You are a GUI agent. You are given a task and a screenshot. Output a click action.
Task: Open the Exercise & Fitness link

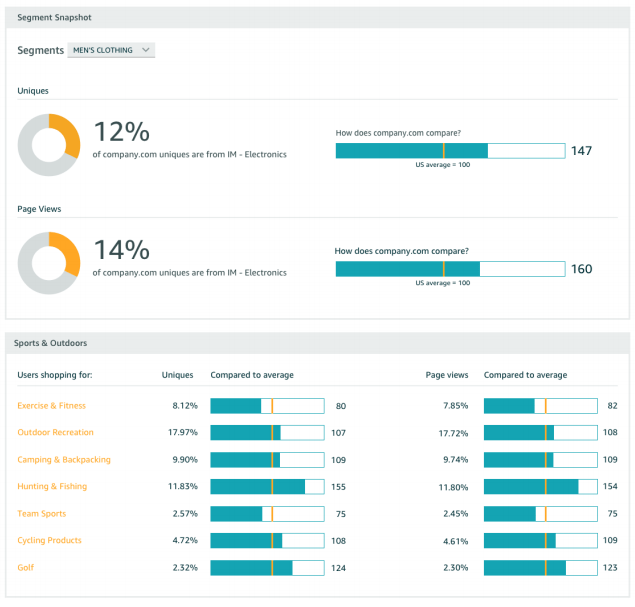[51, 406]
